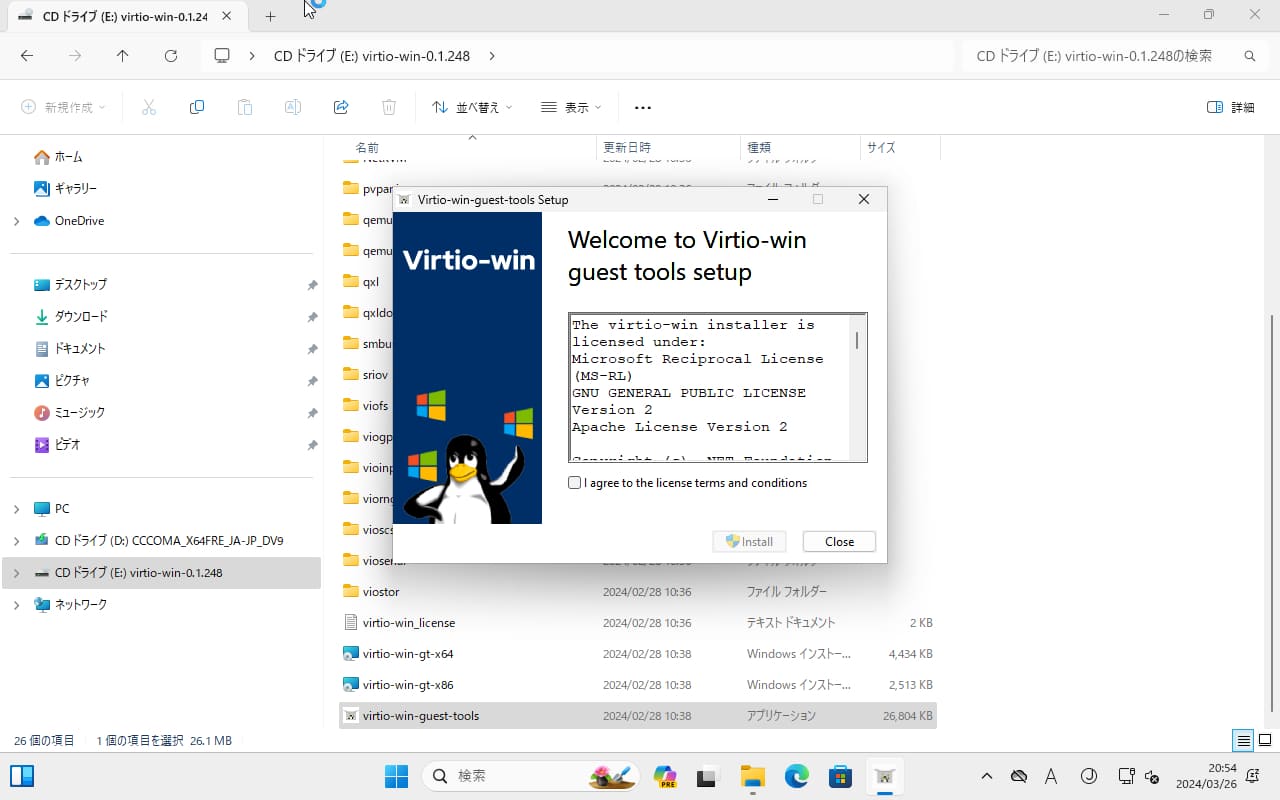Viewport: 1280px width, 800px height.
Task: Select virtio-win-guest-tools application file
Action: point(638,716)
